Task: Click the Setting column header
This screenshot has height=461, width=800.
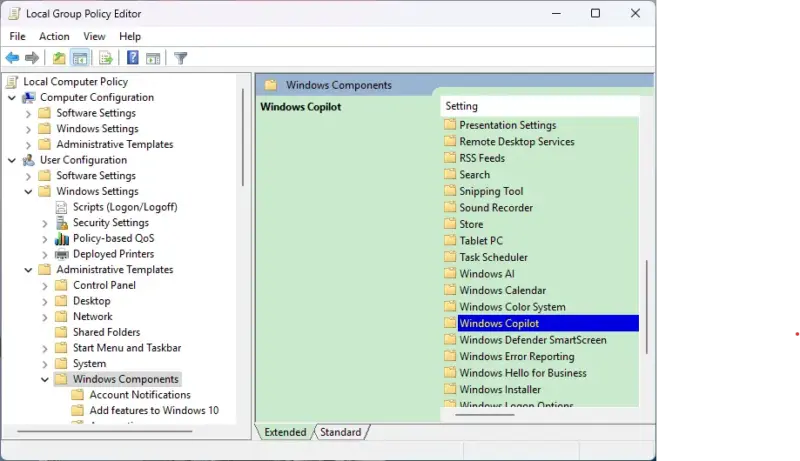Action: coord(540,106)
